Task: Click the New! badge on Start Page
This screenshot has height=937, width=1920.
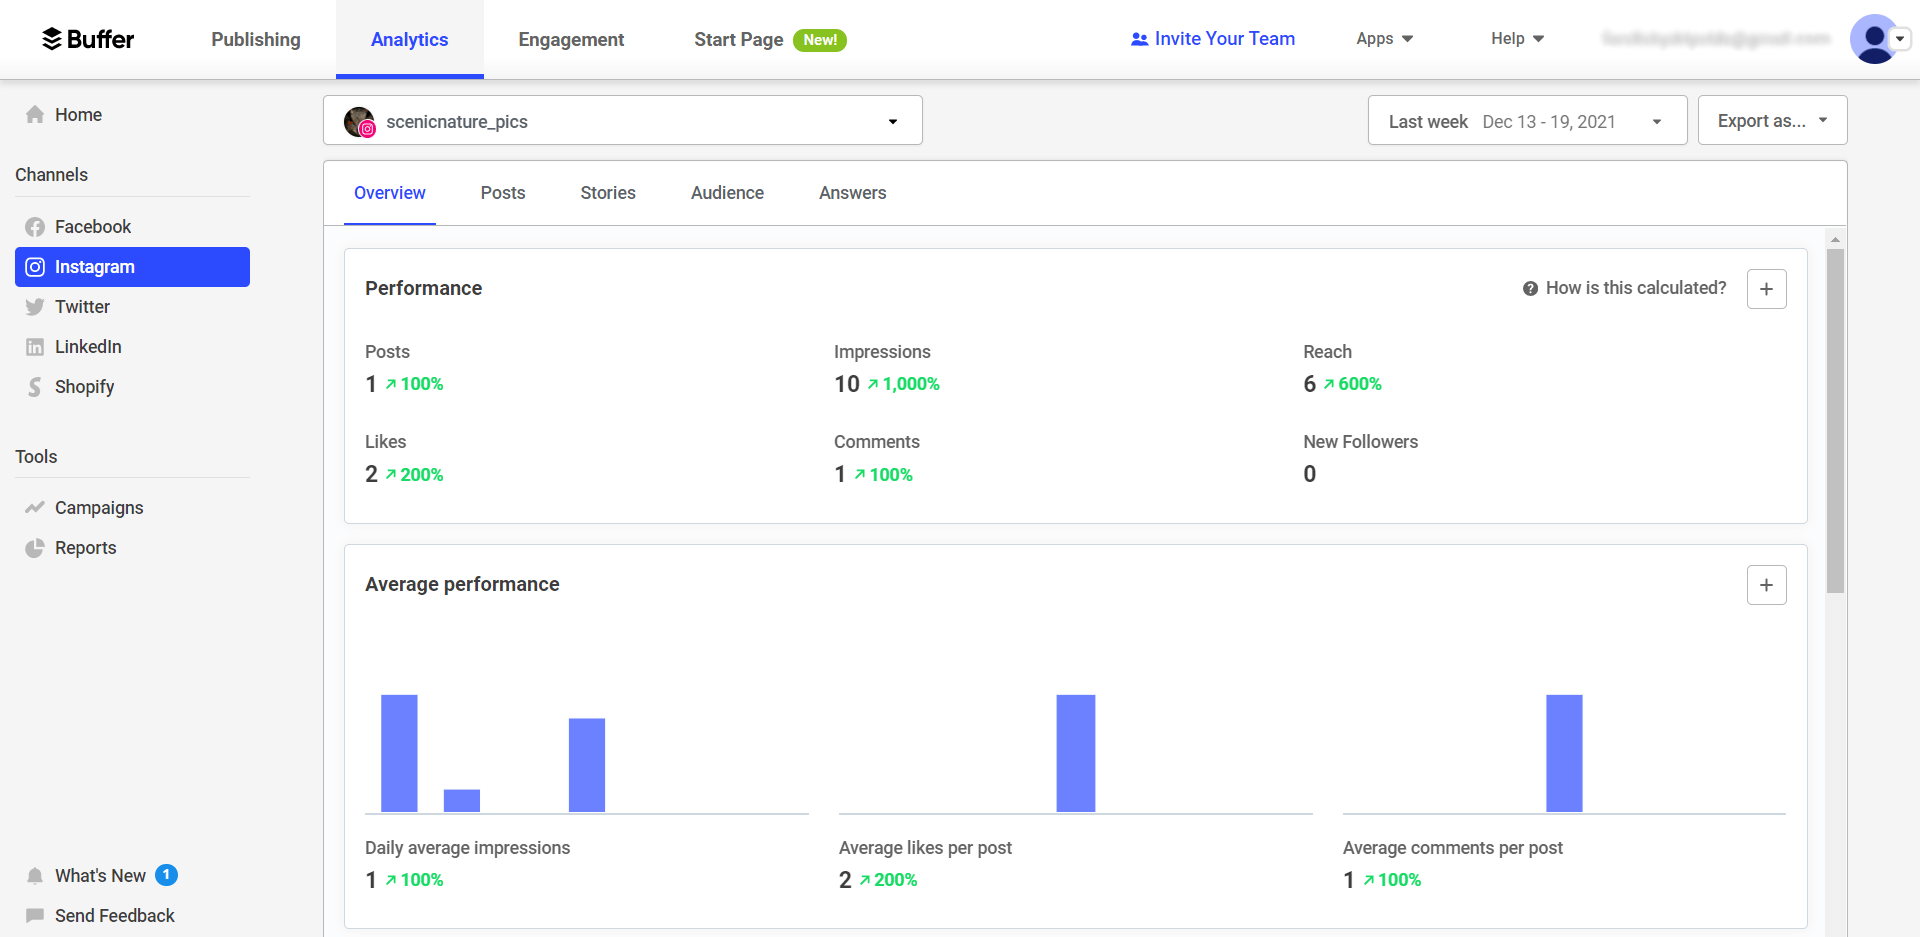Action: pyautogui.click(x=820, y=40)
